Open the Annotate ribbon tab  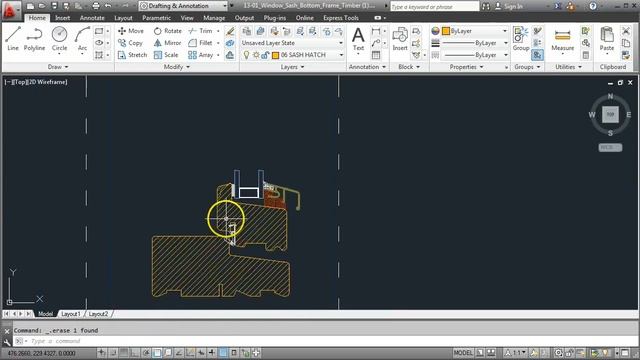tap(92, 18)
